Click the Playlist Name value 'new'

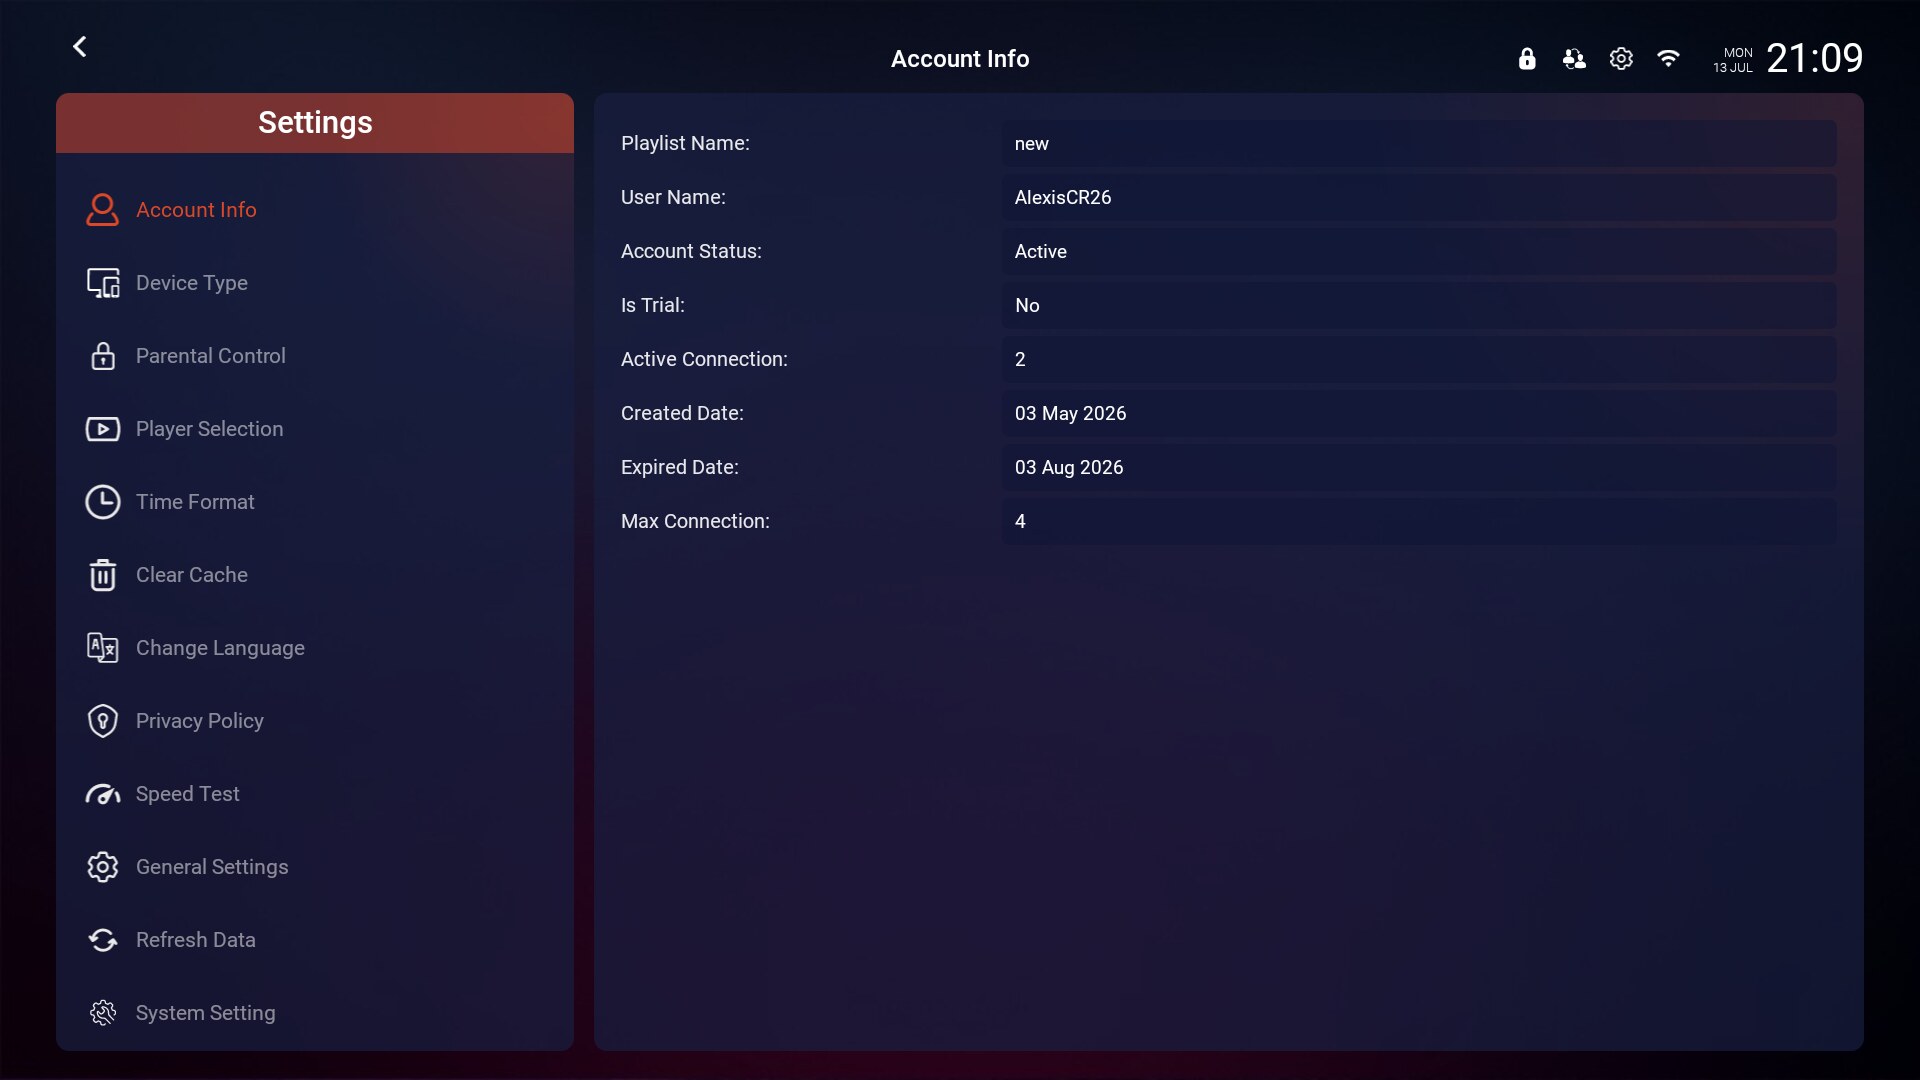(1419, 144)
